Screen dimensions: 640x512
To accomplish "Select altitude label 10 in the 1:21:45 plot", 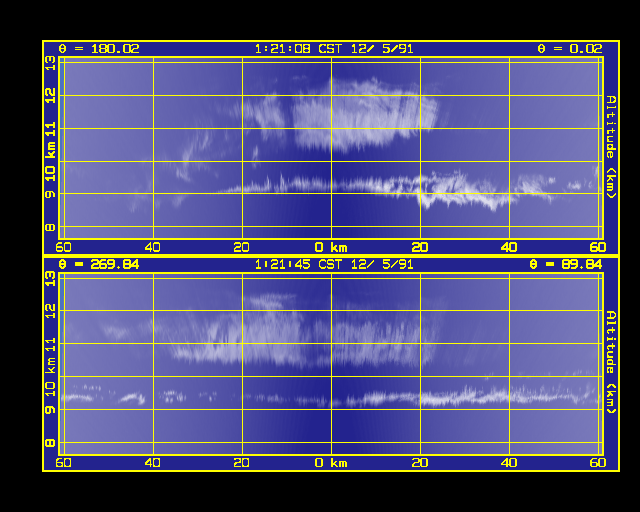I will click(50, 389).
